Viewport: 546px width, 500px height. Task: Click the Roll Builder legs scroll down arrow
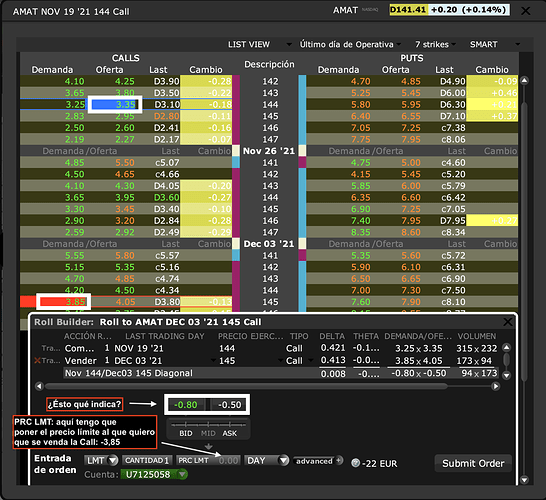pos(507,375)
